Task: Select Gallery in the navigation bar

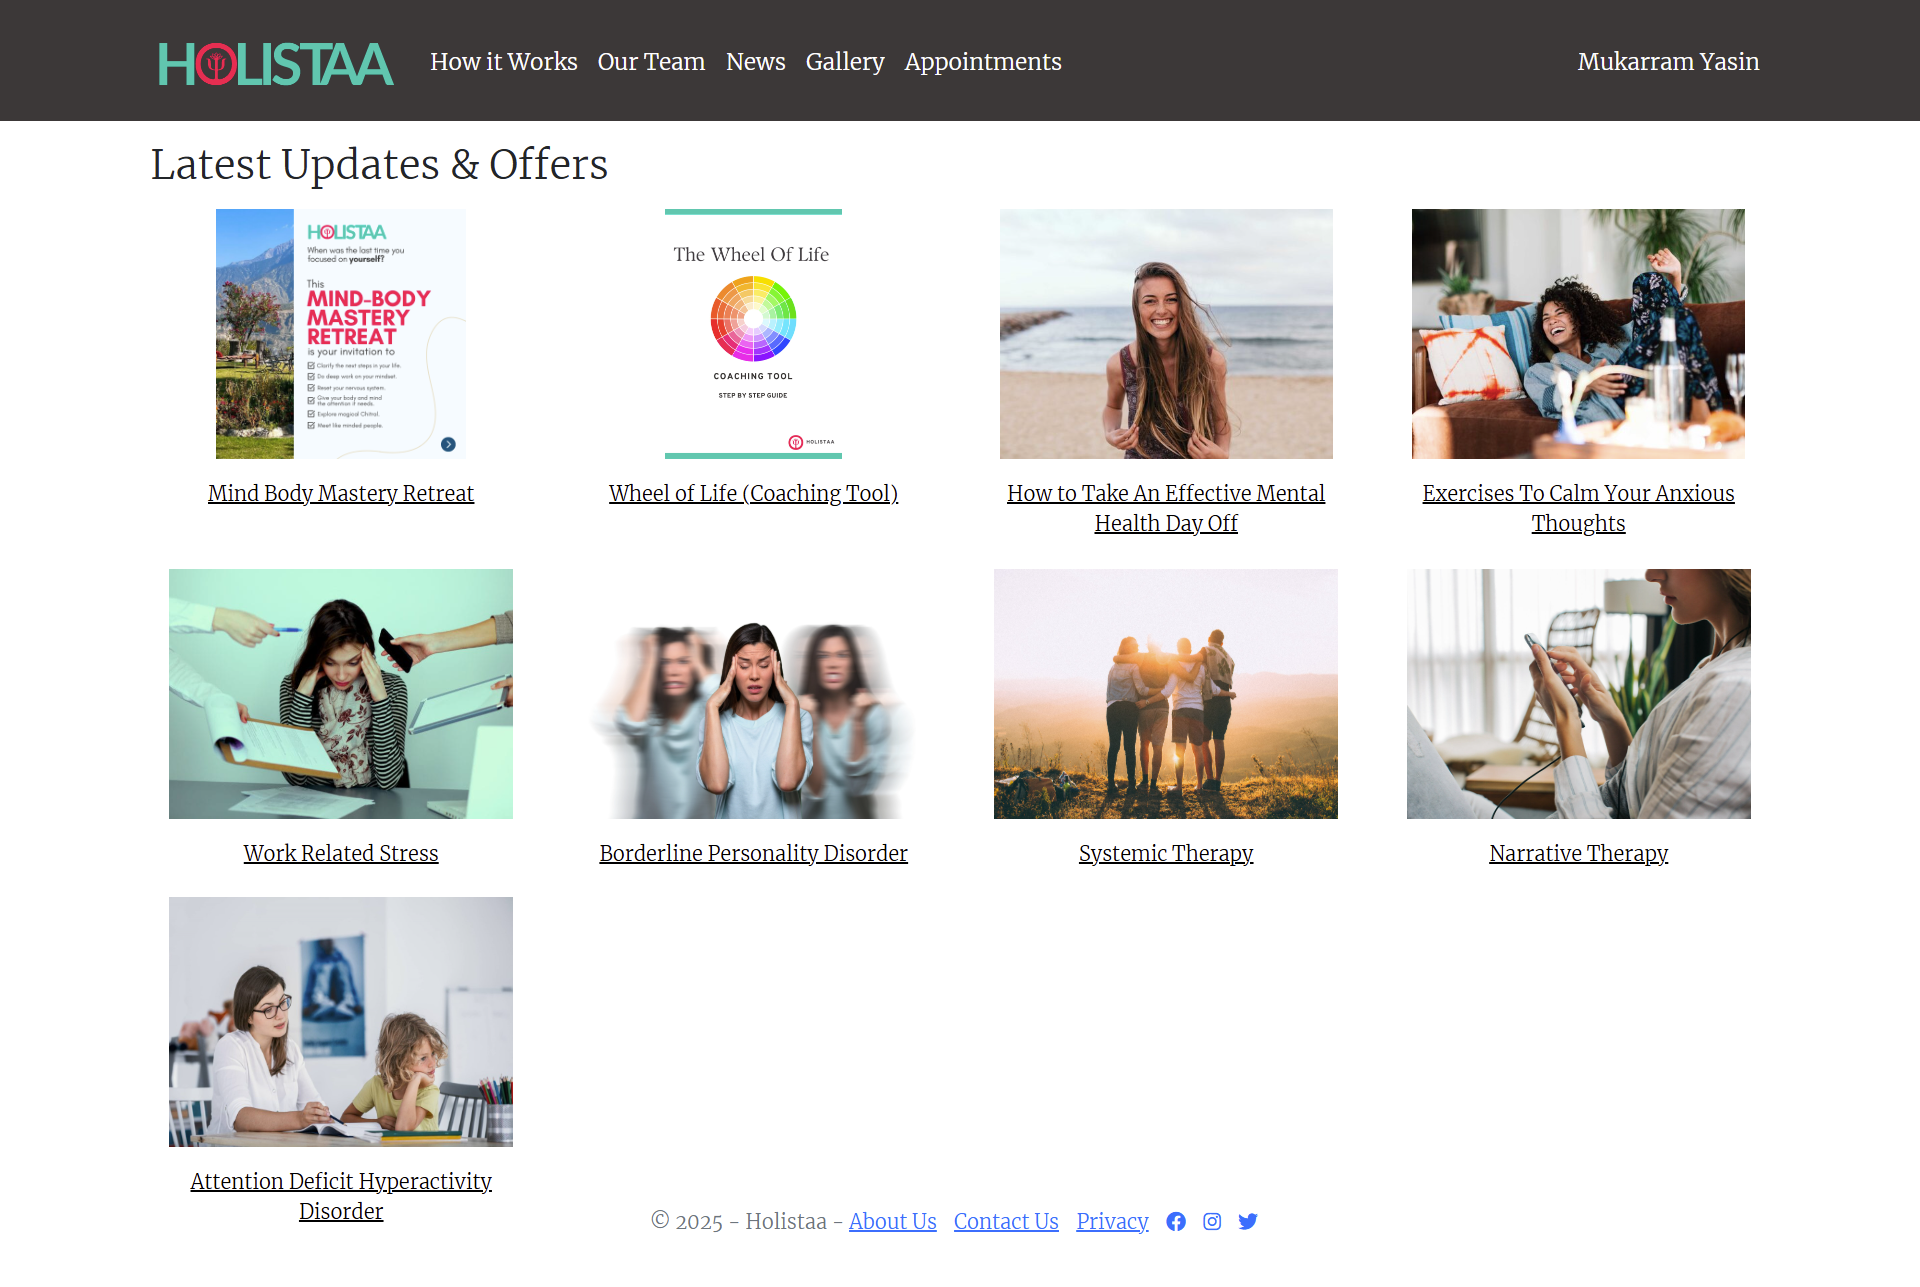Action: pyautogui.click(x=844, y=62)
